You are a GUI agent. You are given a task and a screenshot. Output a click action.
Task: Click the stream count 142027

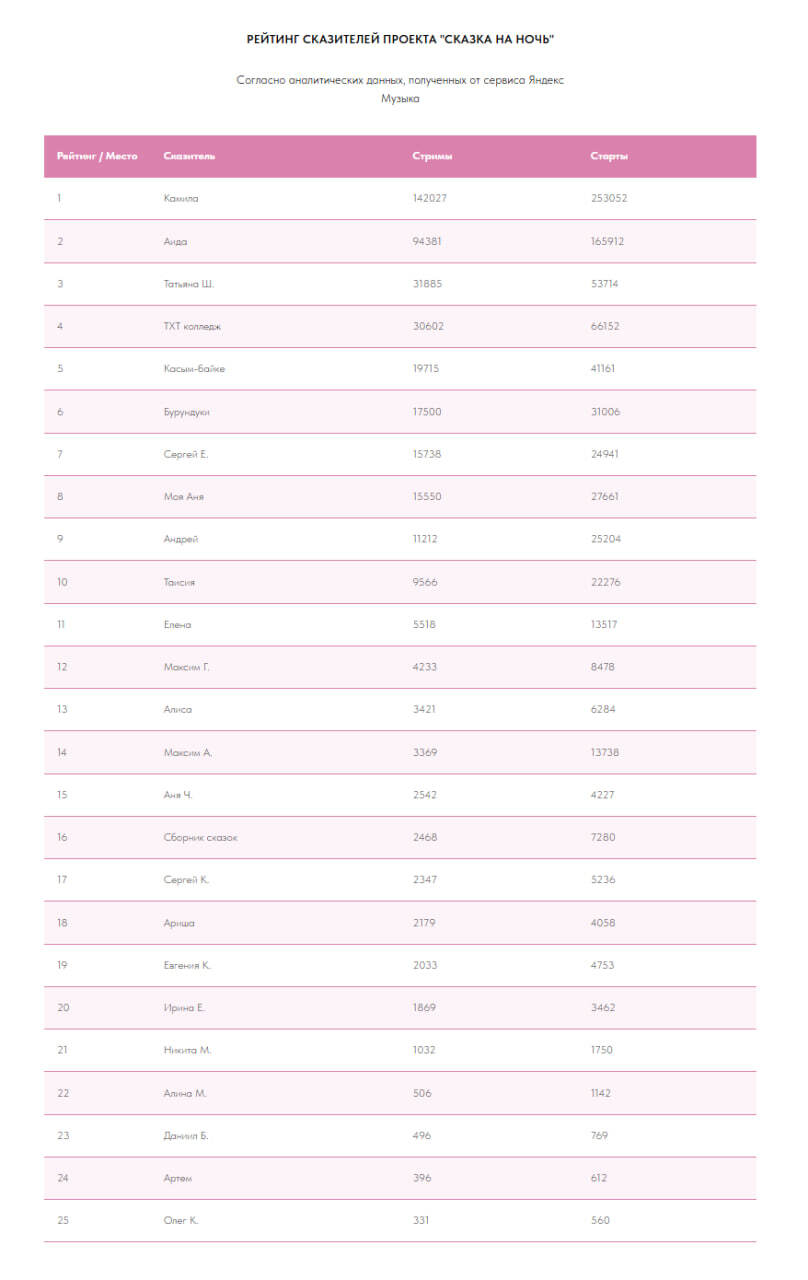point(429,198)
